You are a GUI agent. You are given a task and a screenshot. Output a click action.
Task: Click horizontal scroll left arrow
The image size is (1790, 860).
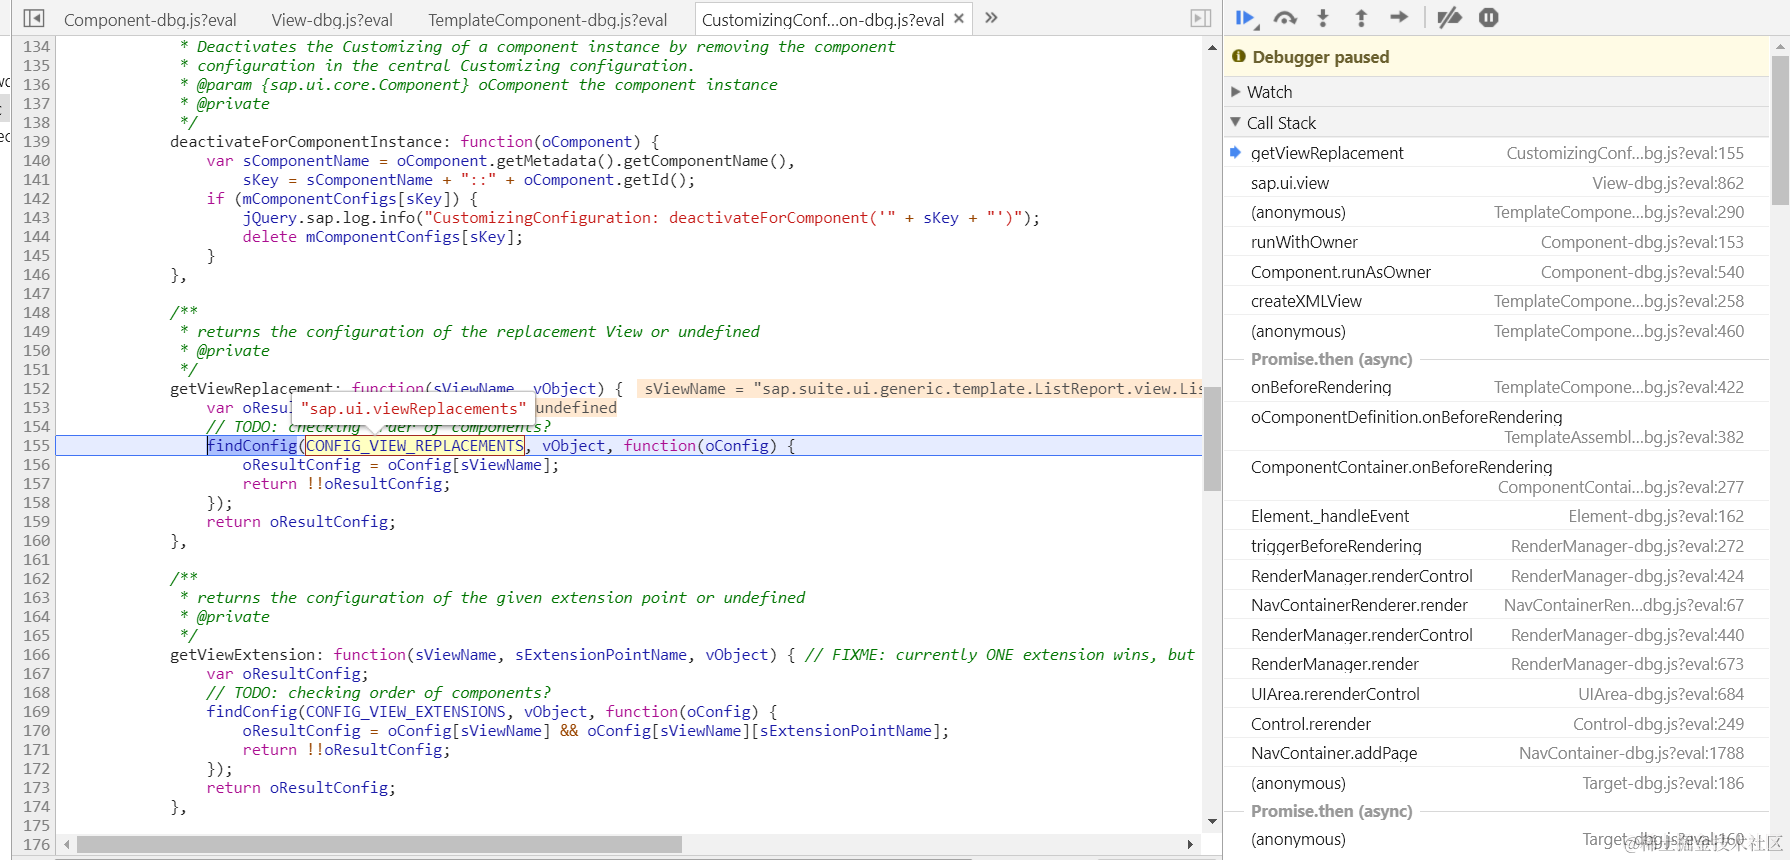67,845
